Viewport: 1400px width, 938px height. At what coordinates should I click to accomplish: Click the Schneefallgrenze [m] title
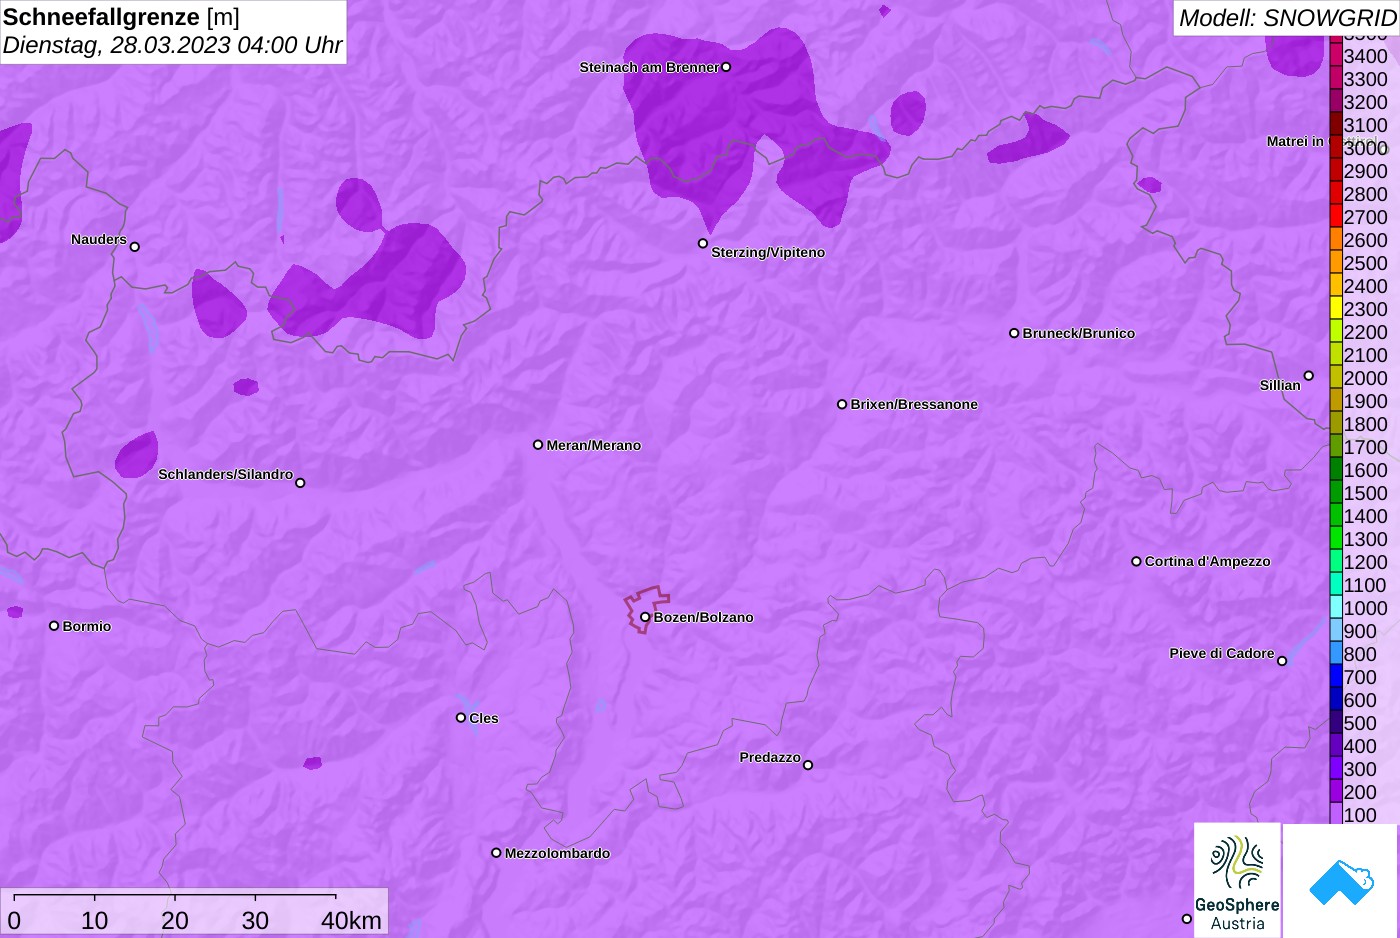tap(121, 17)
